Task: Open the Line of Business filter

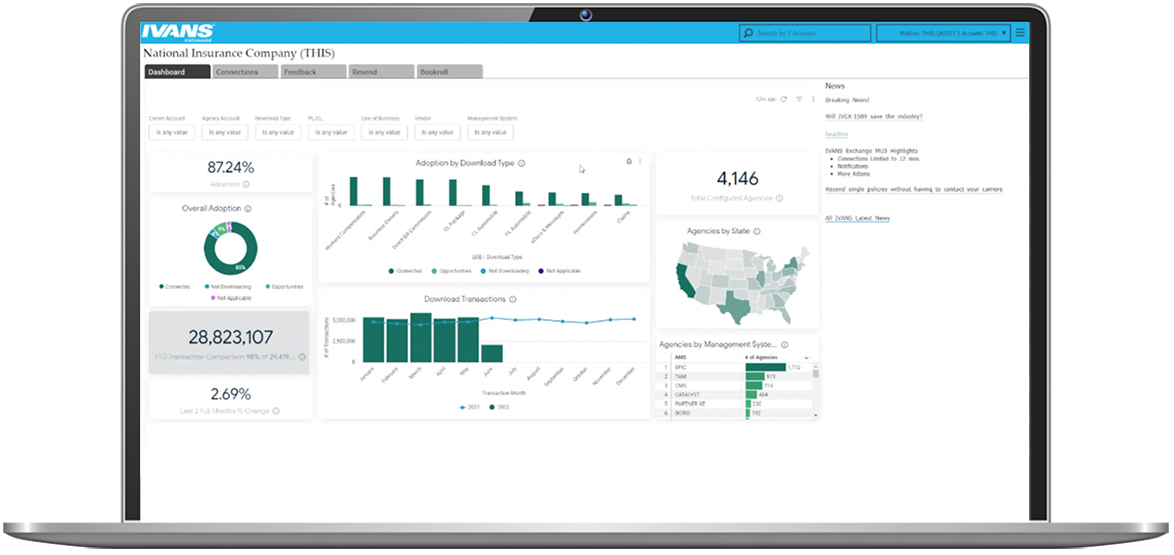Action: 384,132
